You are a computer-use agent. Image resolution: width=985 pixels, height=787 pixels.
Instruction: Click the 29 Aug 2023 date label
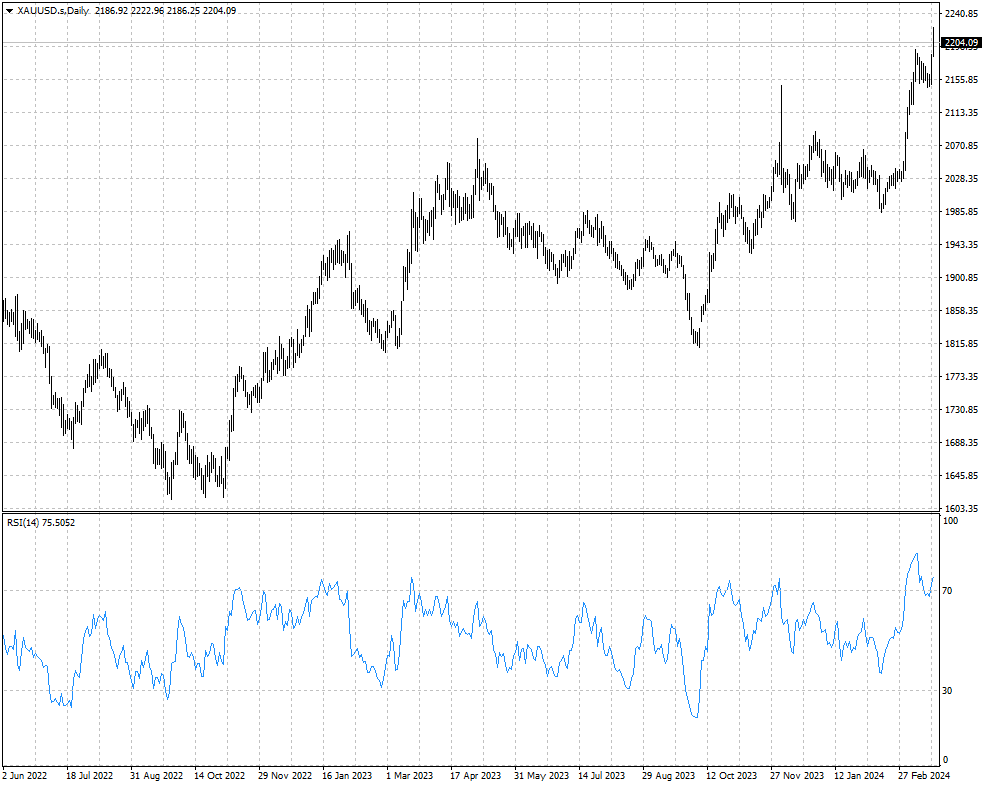pos(669,775)
